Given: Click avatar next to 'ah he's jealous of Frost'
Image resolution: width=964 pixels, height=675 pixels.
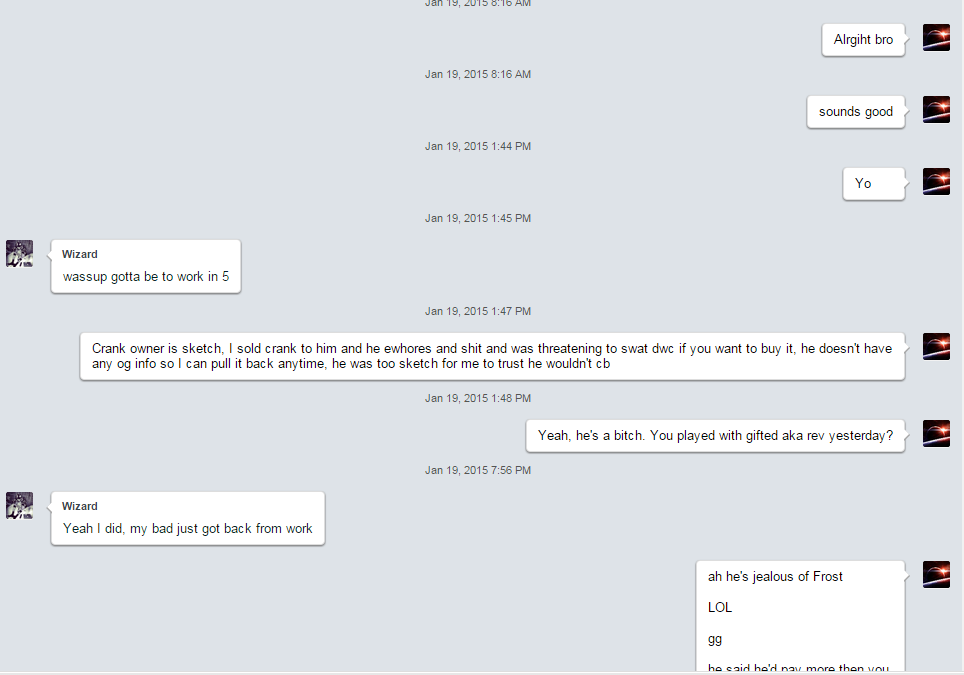Looking at the screenshot, I should (936, 574).
